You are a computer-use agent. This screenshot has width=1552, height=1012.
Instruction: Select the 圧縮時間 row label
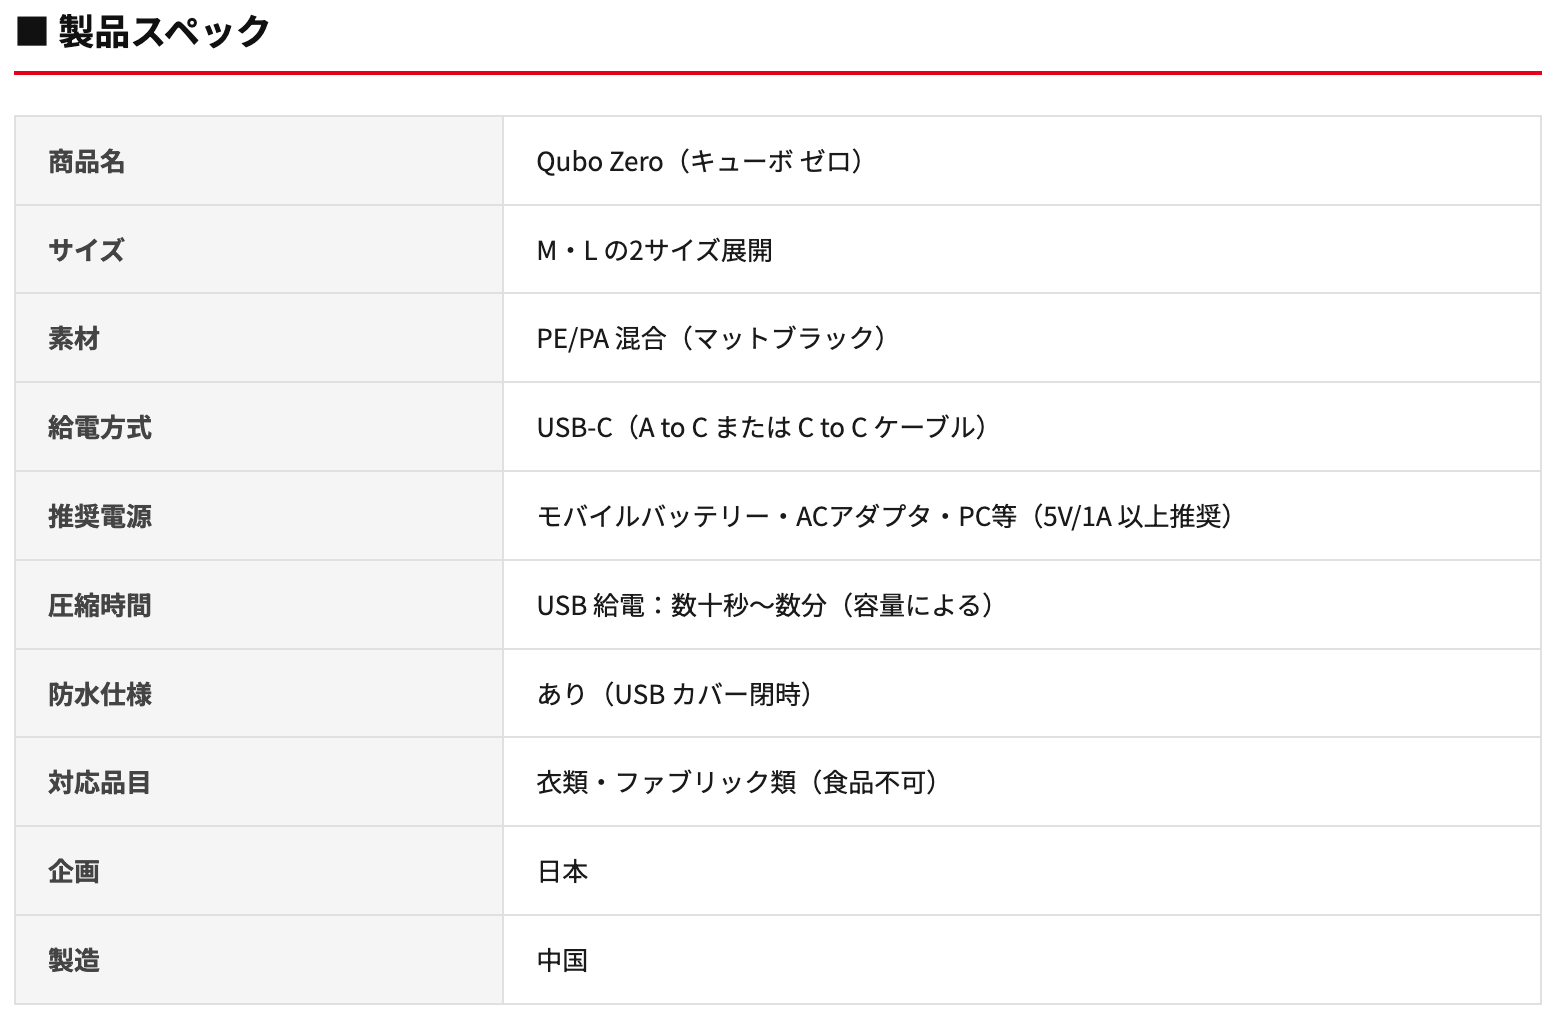pos(100,605)
